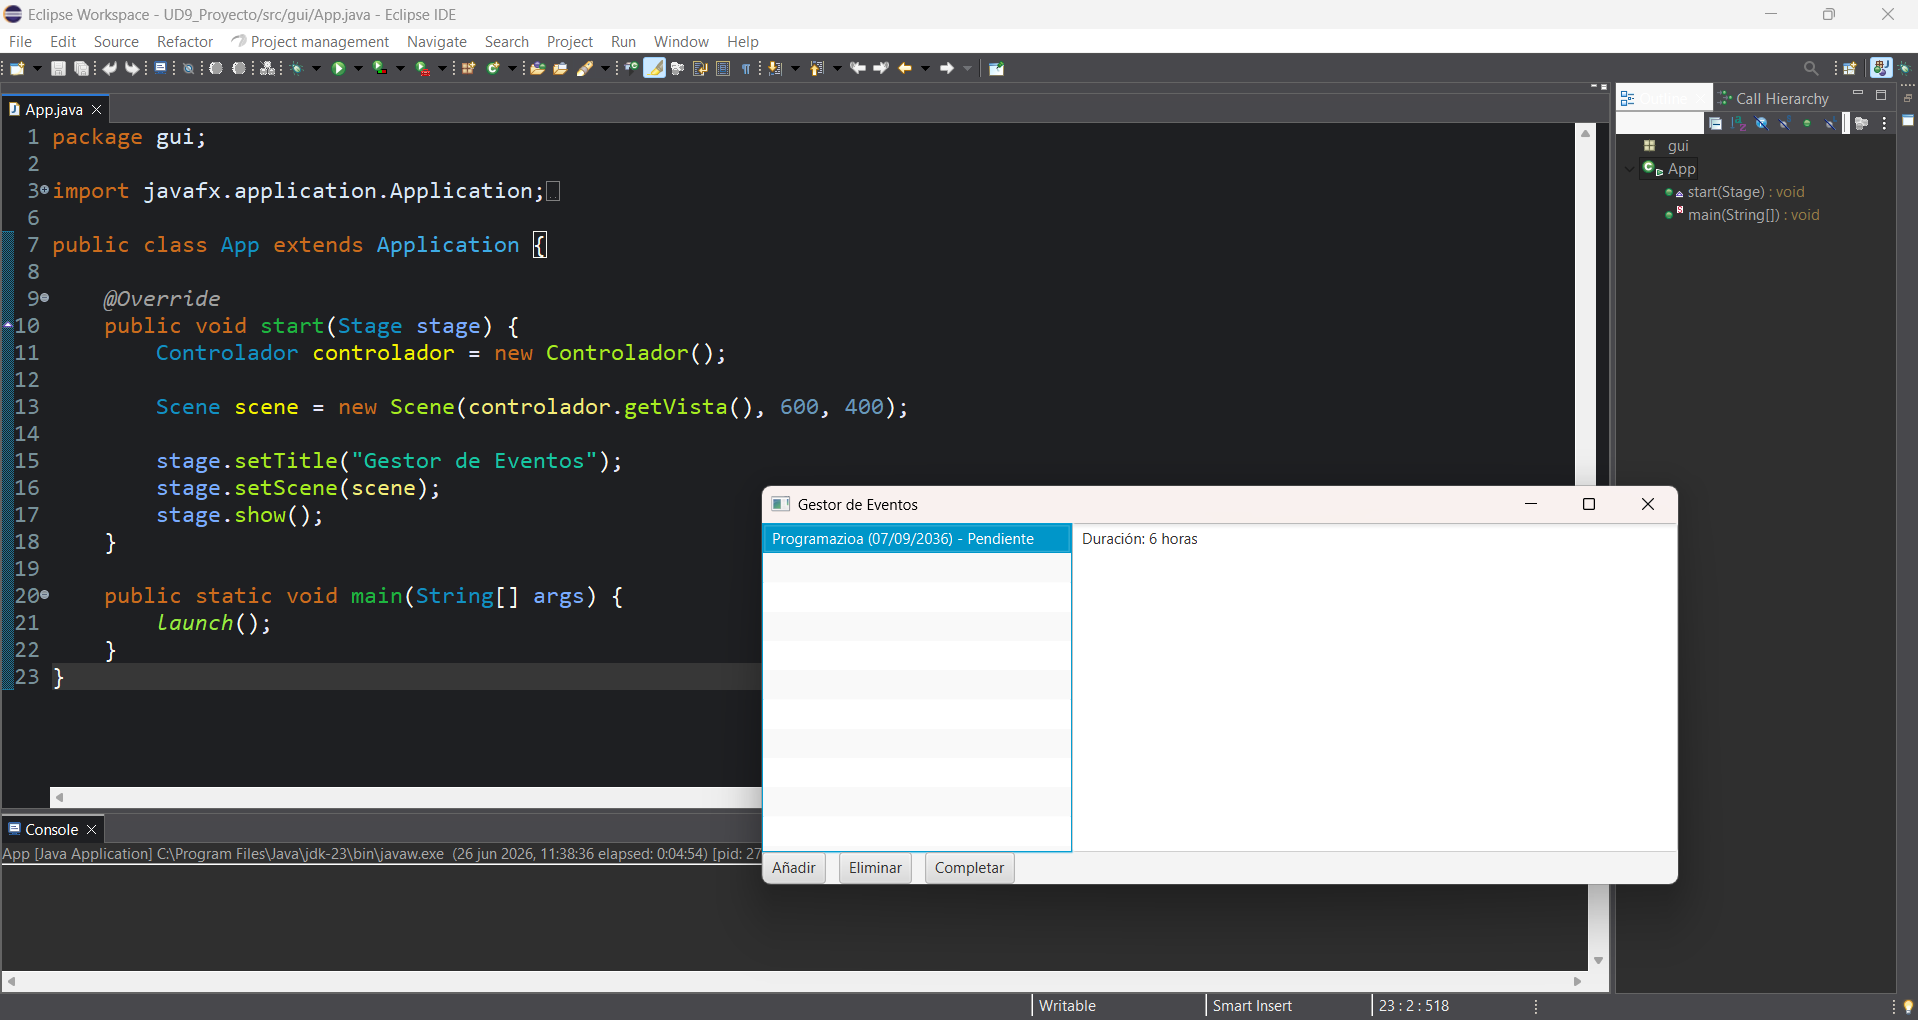Collapse the App node in Outline
This screenshot has height=1020, width=1918.
[1630, 169]
